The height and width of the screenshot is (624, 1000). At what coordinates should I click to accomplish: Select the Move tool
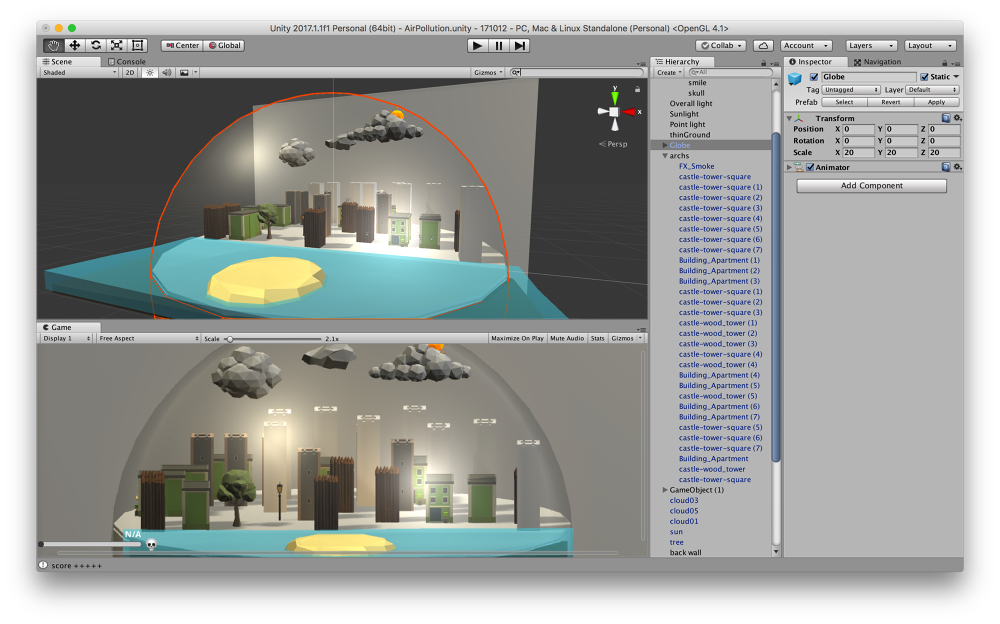pyautogui.click(x=74, y=45)
